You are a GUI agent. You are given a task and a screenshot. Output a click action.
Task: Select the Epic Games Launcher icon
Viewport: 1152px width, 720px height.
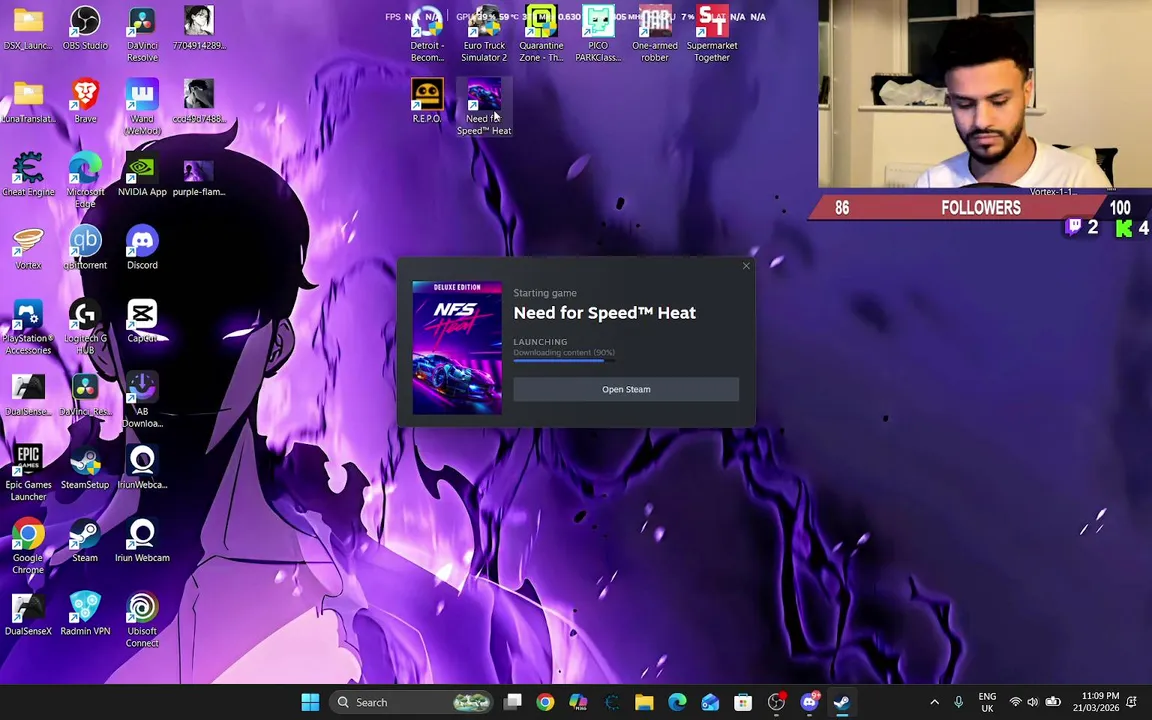28,473
